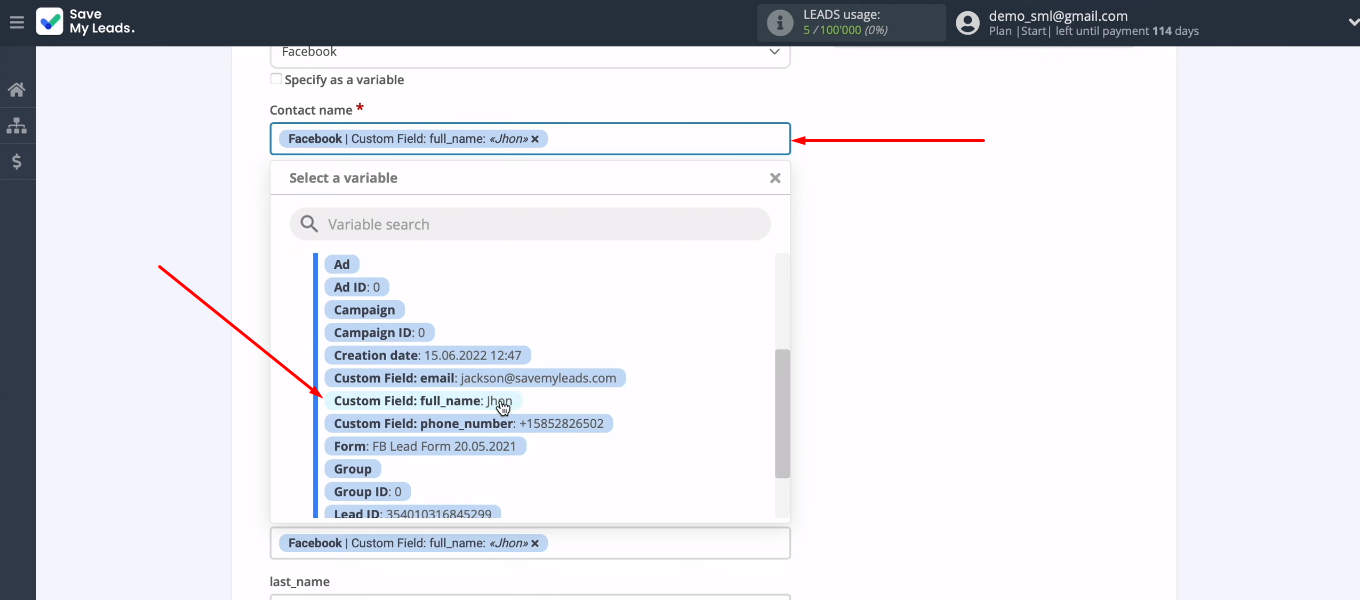Open the hamburger menu
This screenshot has width=1360, height=600.
click(x=16, y=22)
